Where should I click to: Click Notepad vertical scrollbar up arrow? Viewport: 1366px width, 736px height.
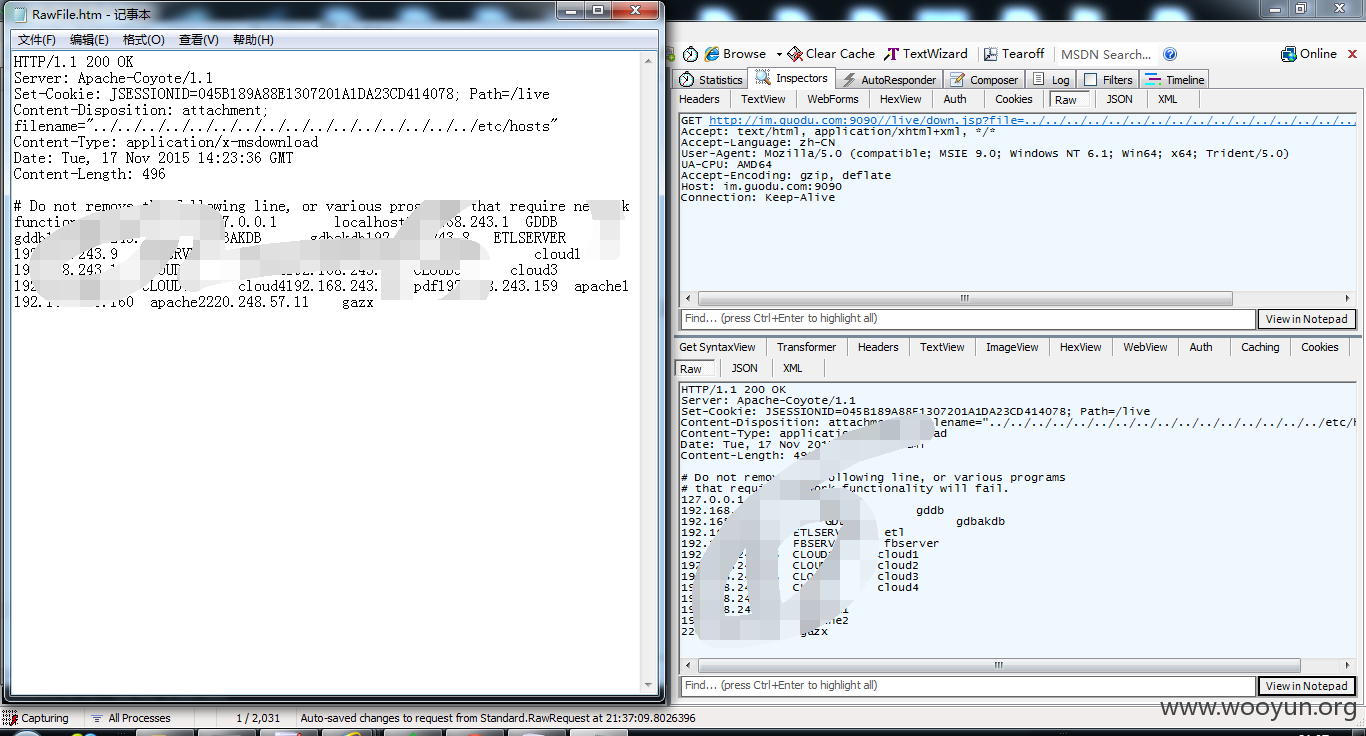(x=649, y=60)
